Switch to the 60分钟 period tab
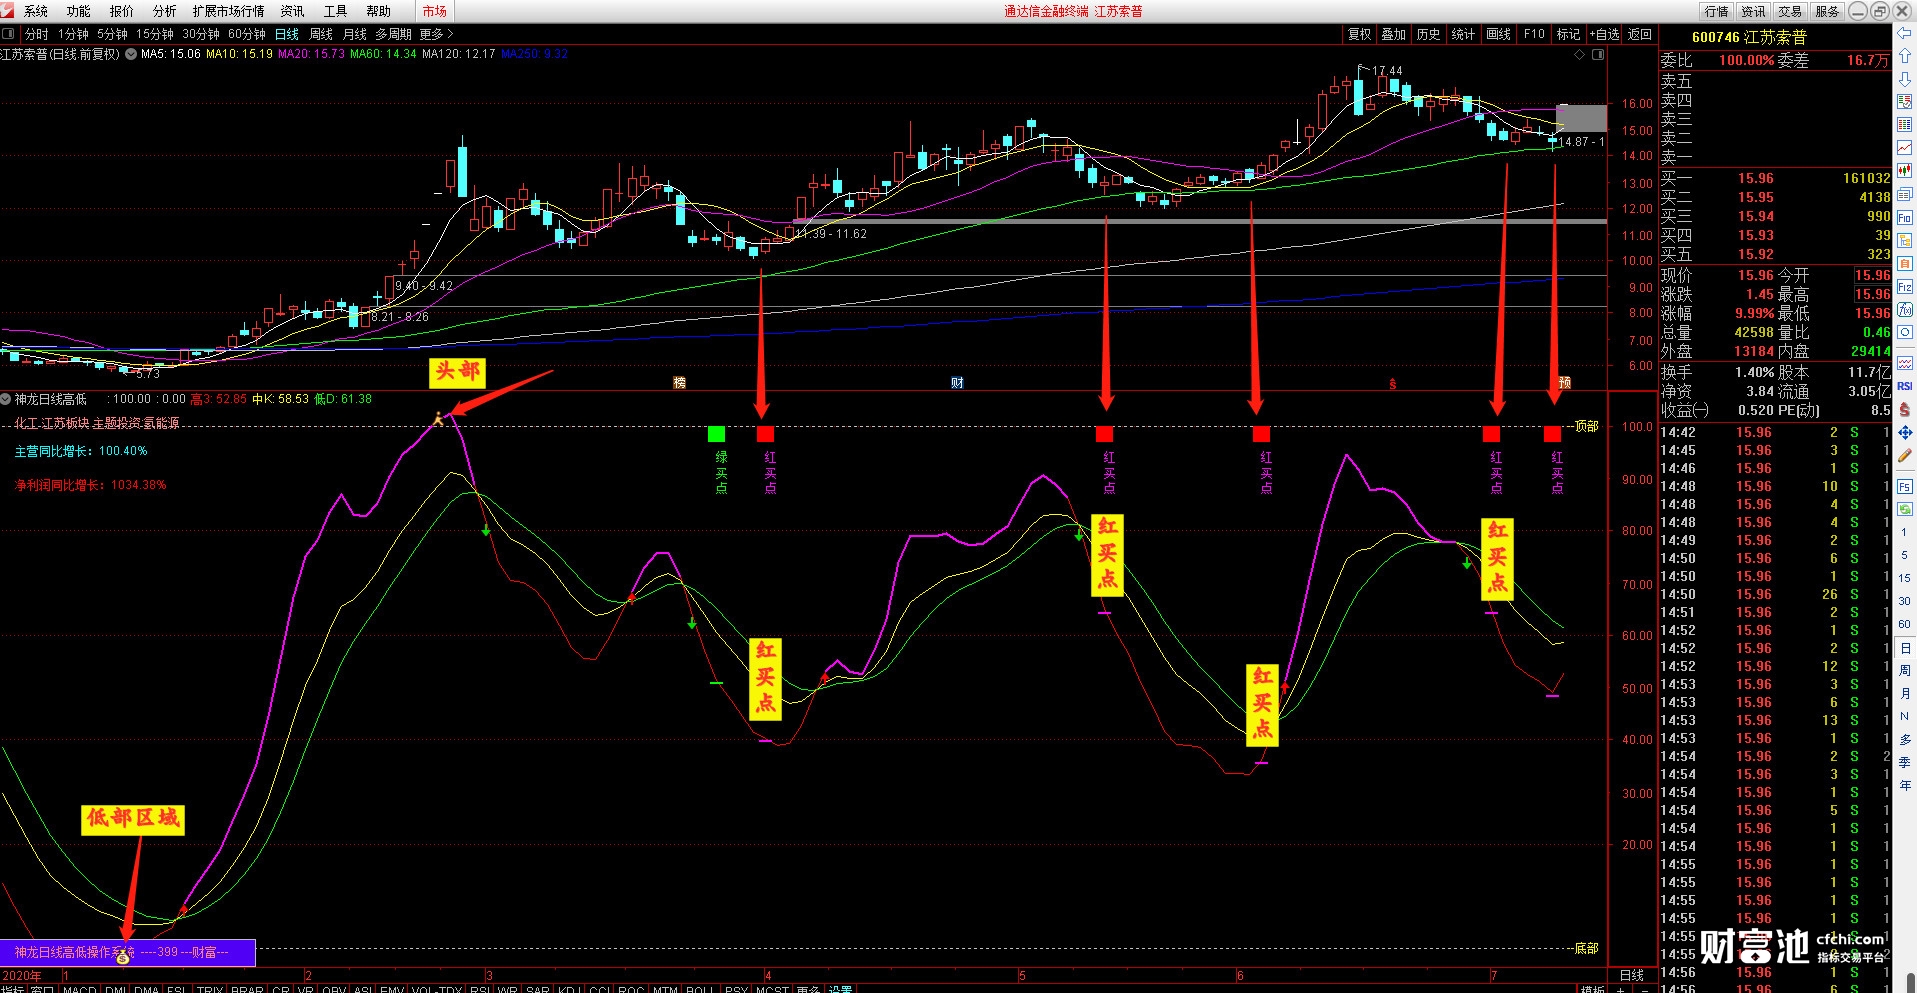 pyautogui.click(x=247, y=34)
